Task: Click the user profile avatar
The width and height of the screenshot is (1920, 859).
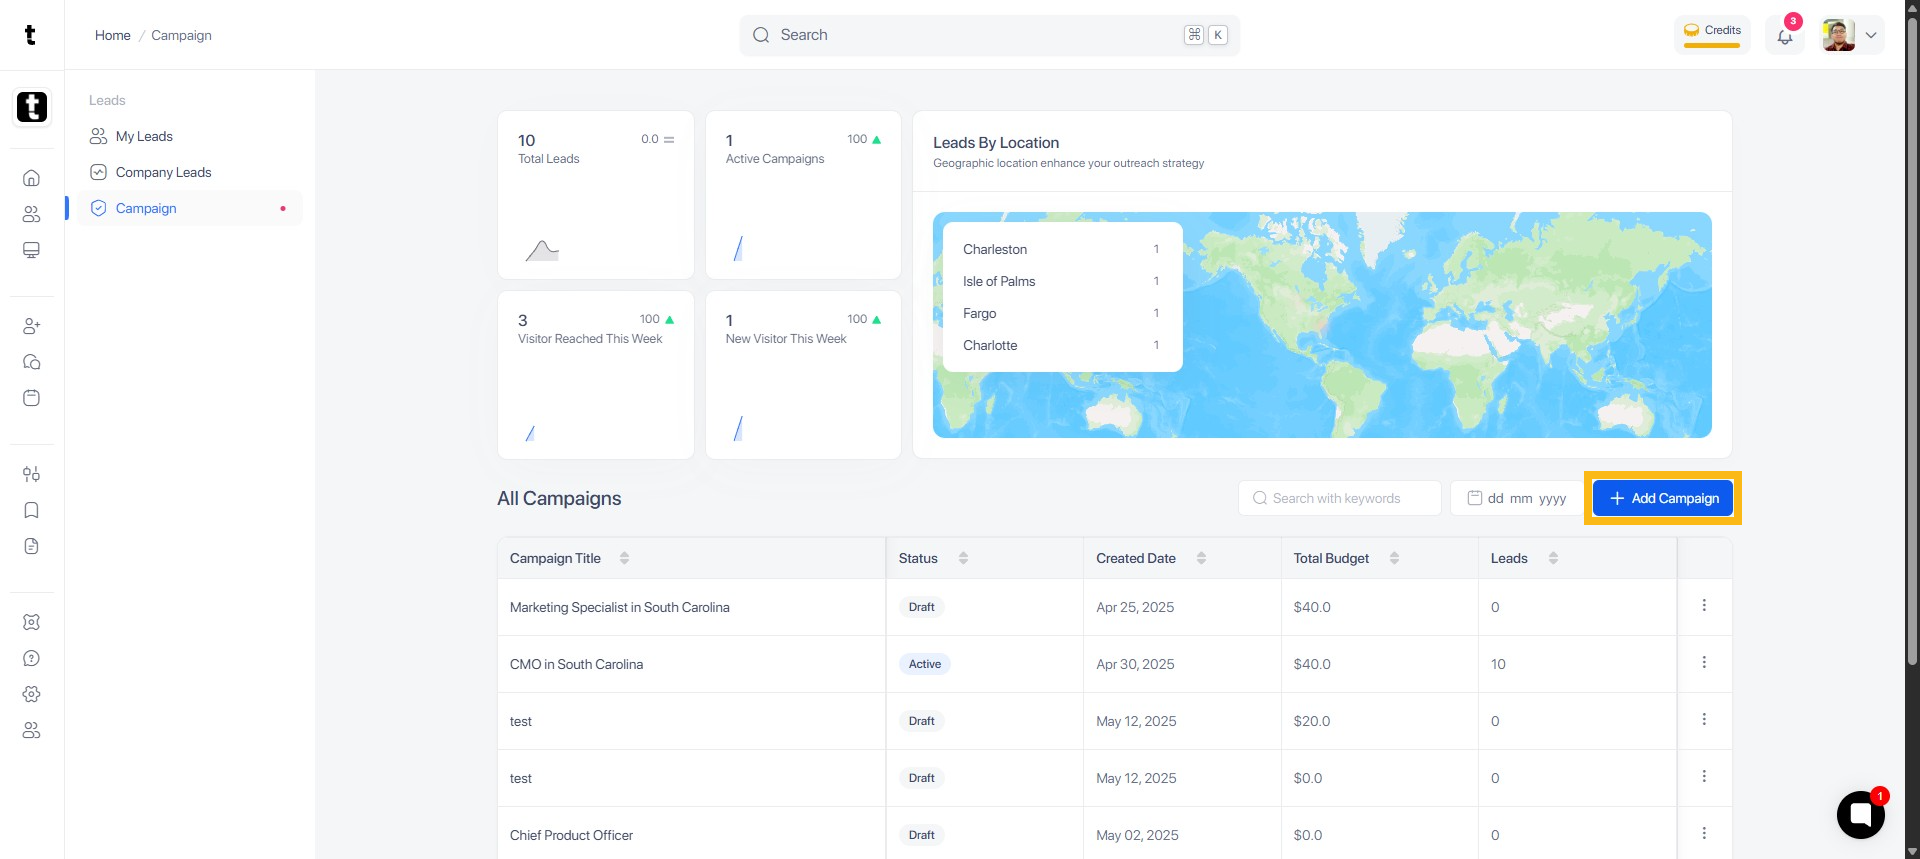Action: point(1839,35)
